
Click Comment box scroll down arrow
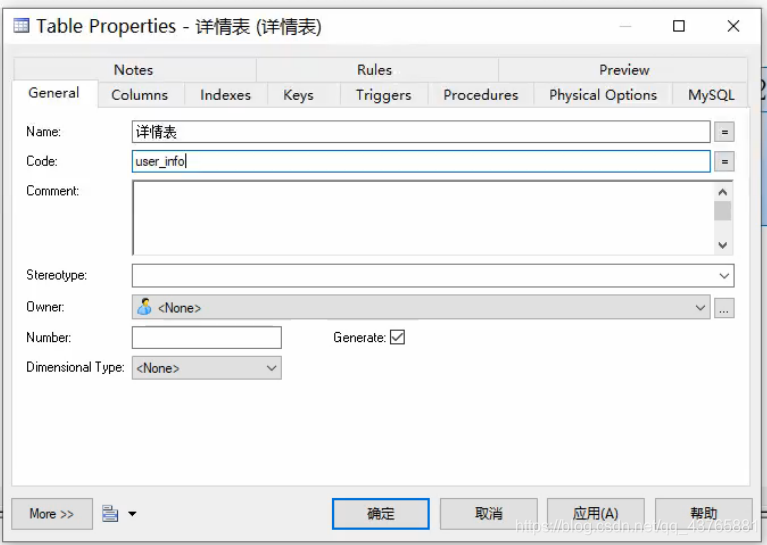(x=722, y=245)
